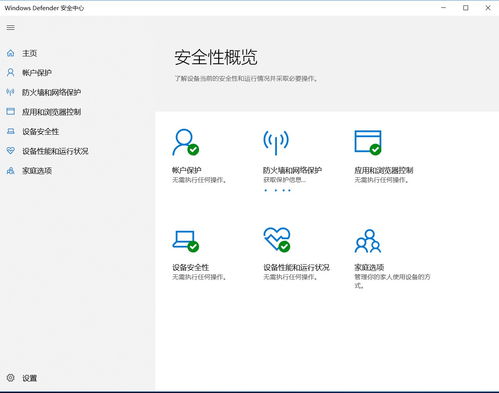Click the 设备安全性 tile title
Viewport: 499px width, 393px height.
190,267
